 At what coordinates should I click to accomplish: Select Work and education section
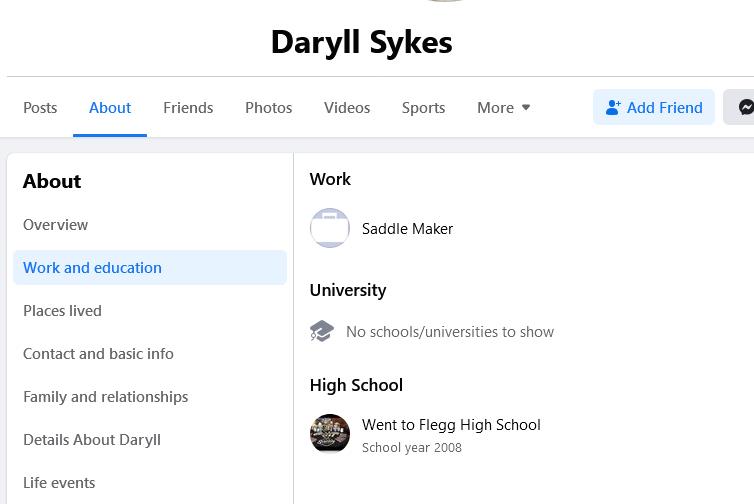[92, 268]
